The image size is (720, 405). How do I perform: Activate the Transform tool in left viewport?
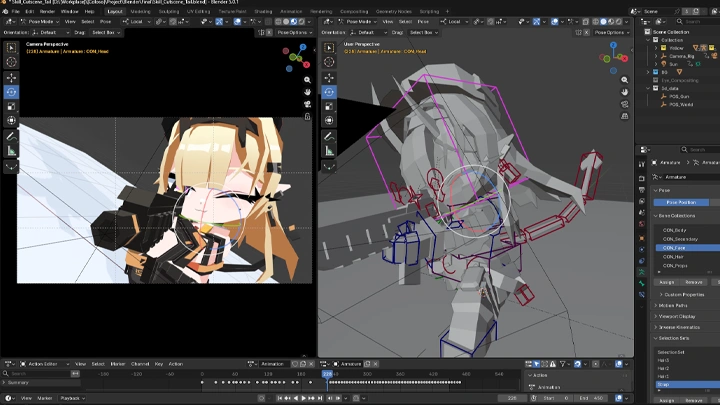pos(11,121)
